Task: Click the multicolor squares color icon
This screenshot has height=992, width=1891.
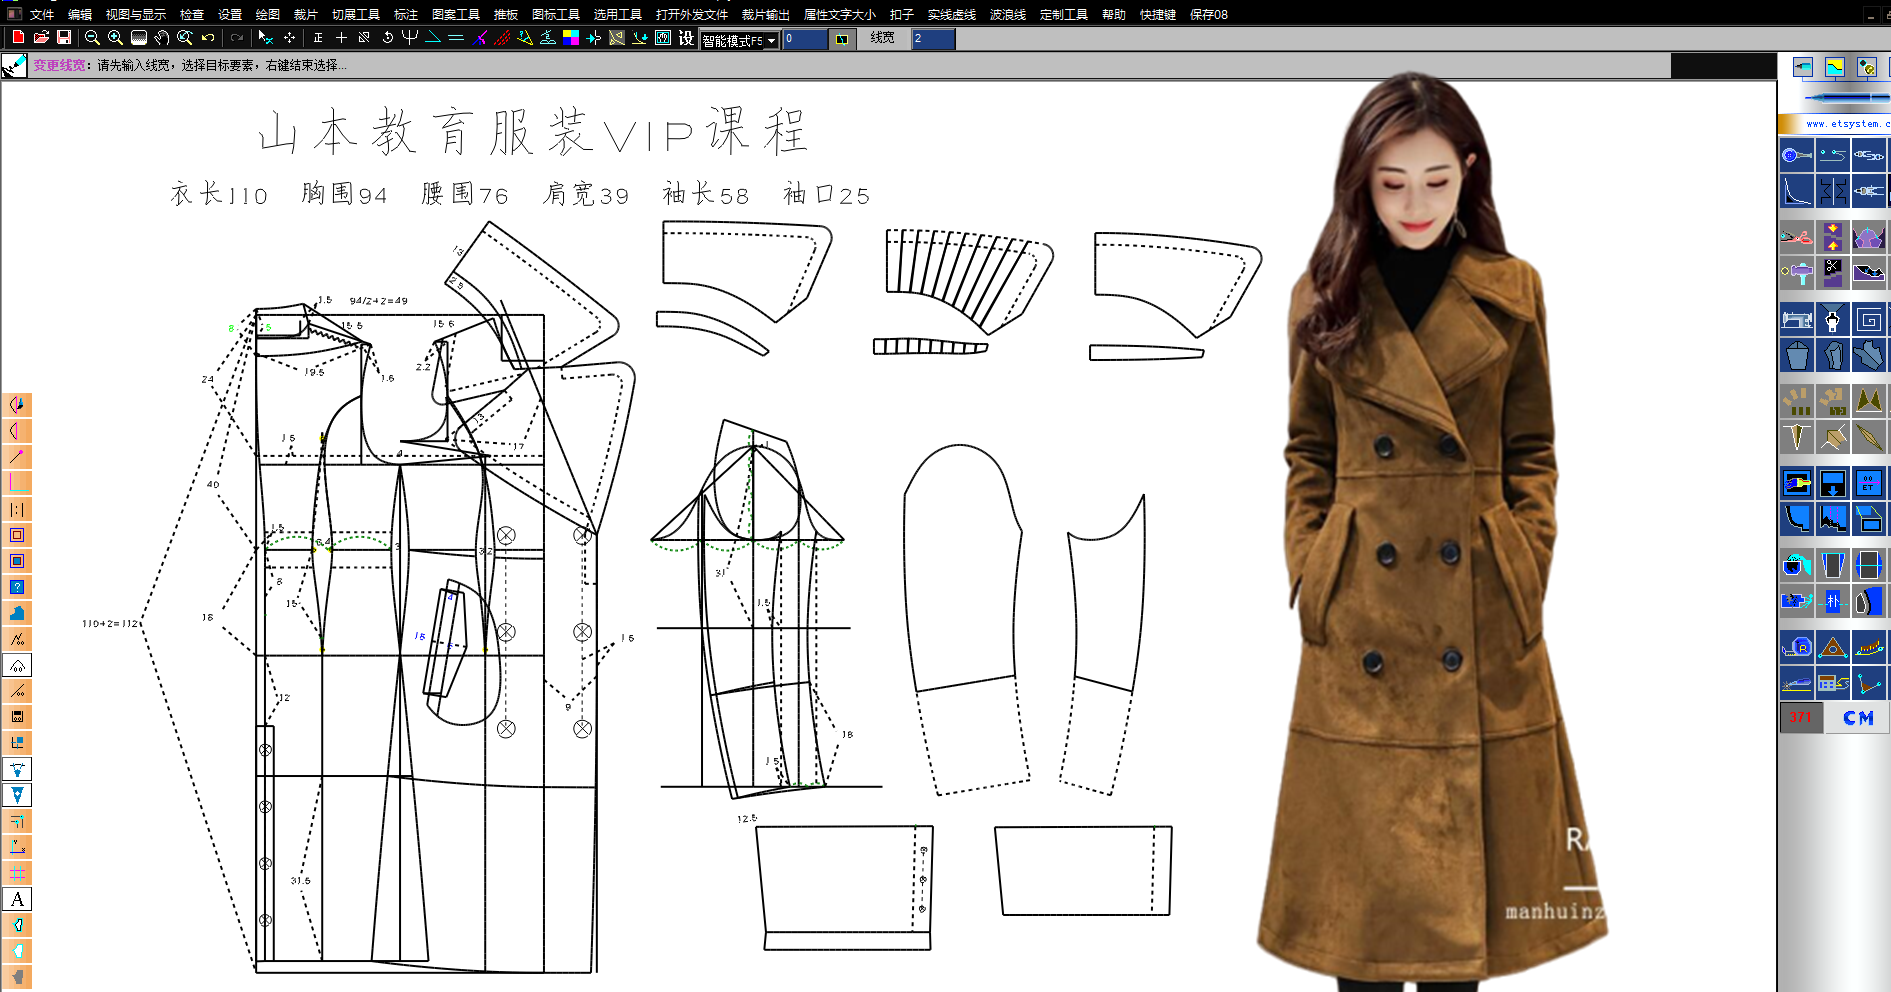Action: [571, 38]
